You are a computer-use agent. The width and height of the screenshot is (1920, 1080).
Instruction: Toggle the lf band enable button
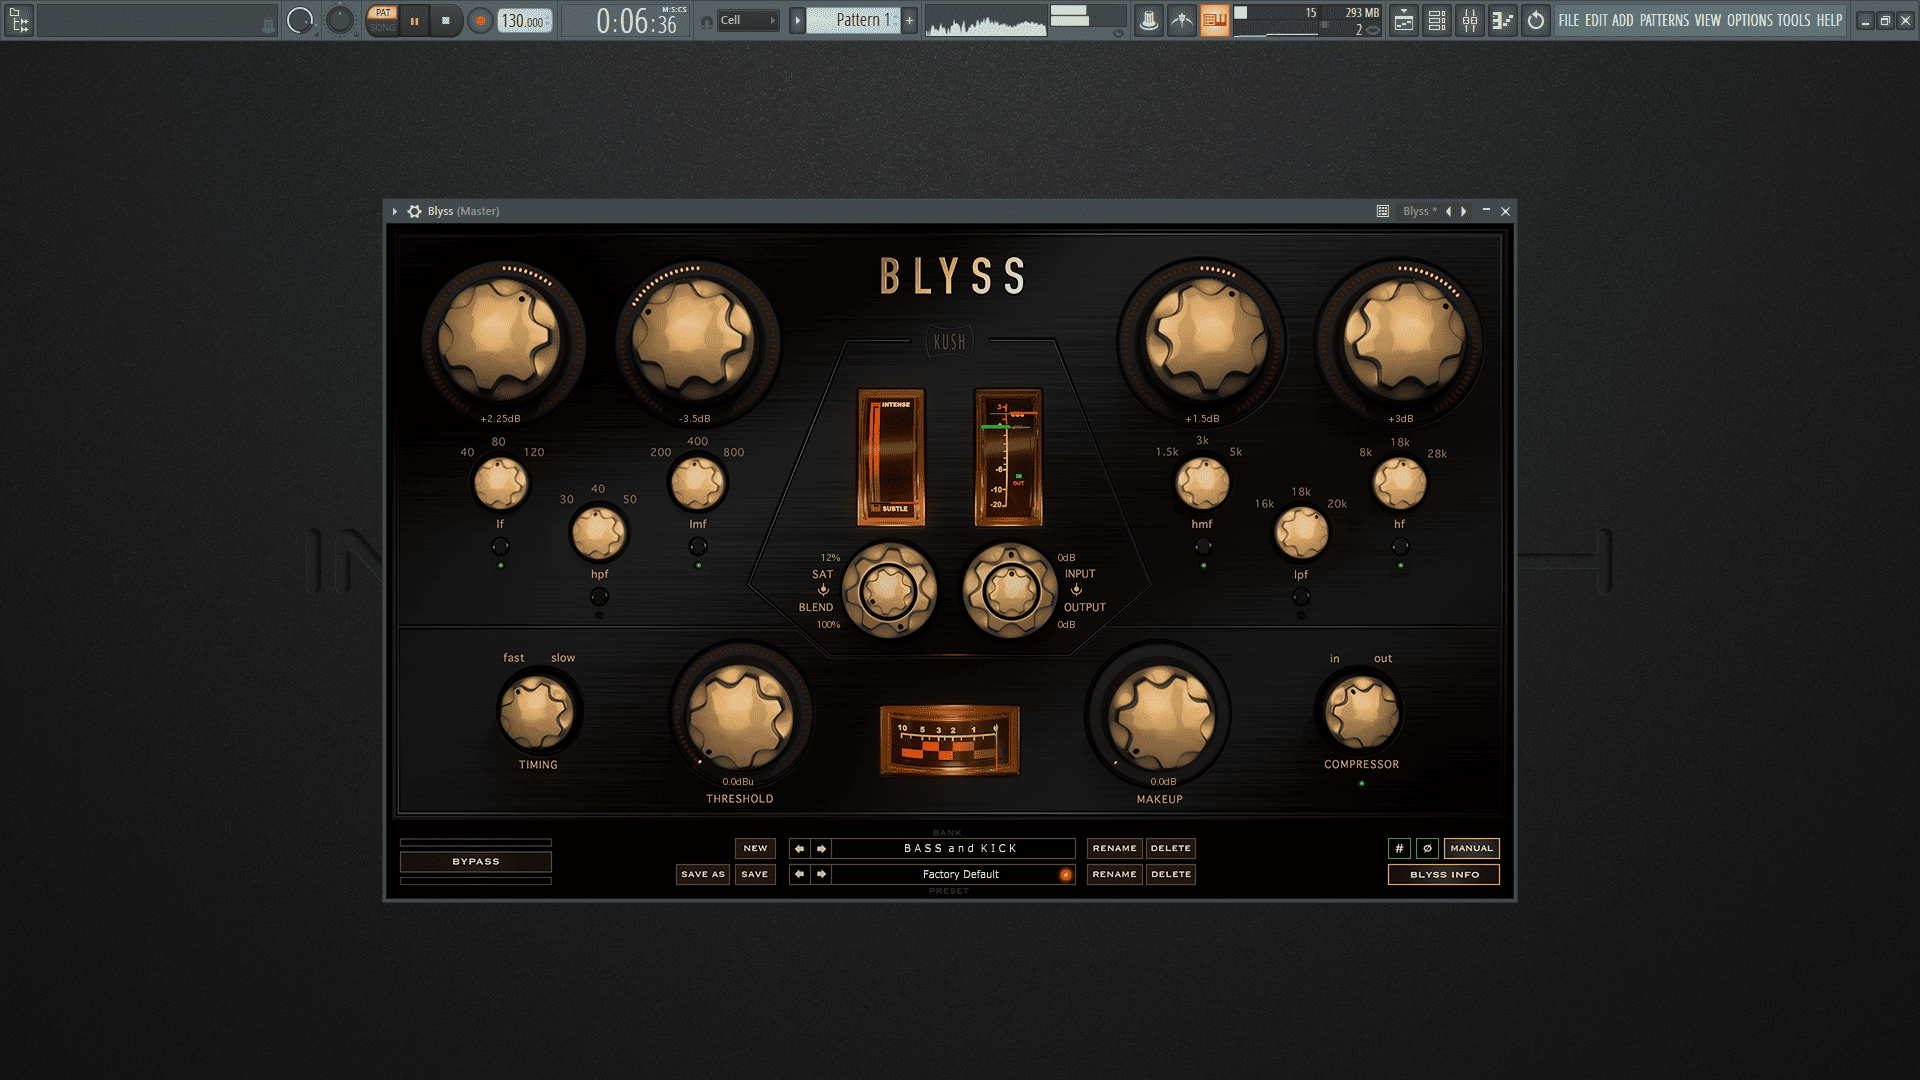coord(500,546)
